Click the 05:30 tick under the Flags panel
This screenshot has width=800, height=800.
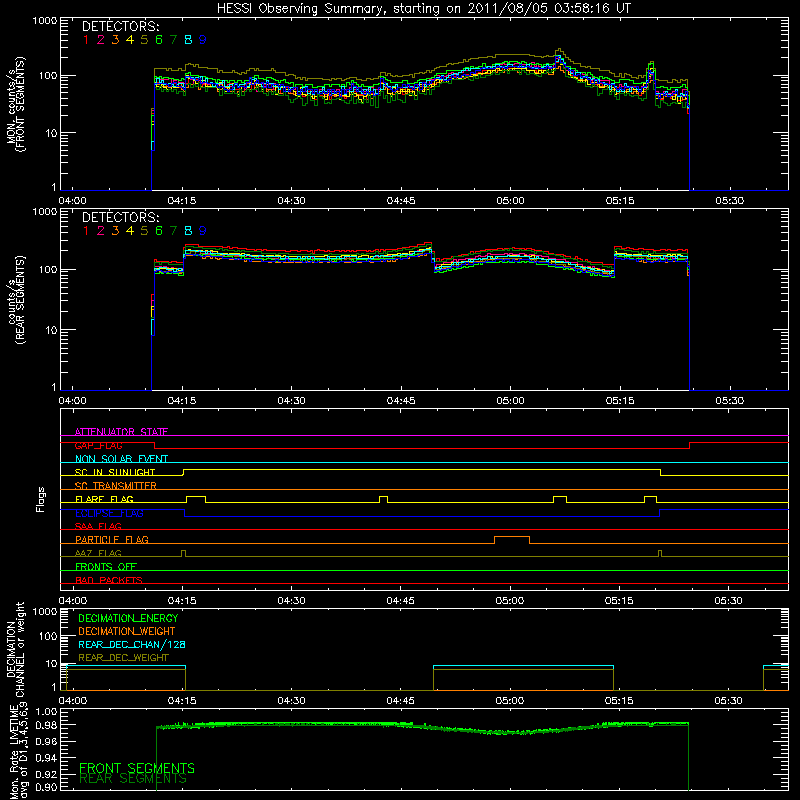click(x=728, y=601)
